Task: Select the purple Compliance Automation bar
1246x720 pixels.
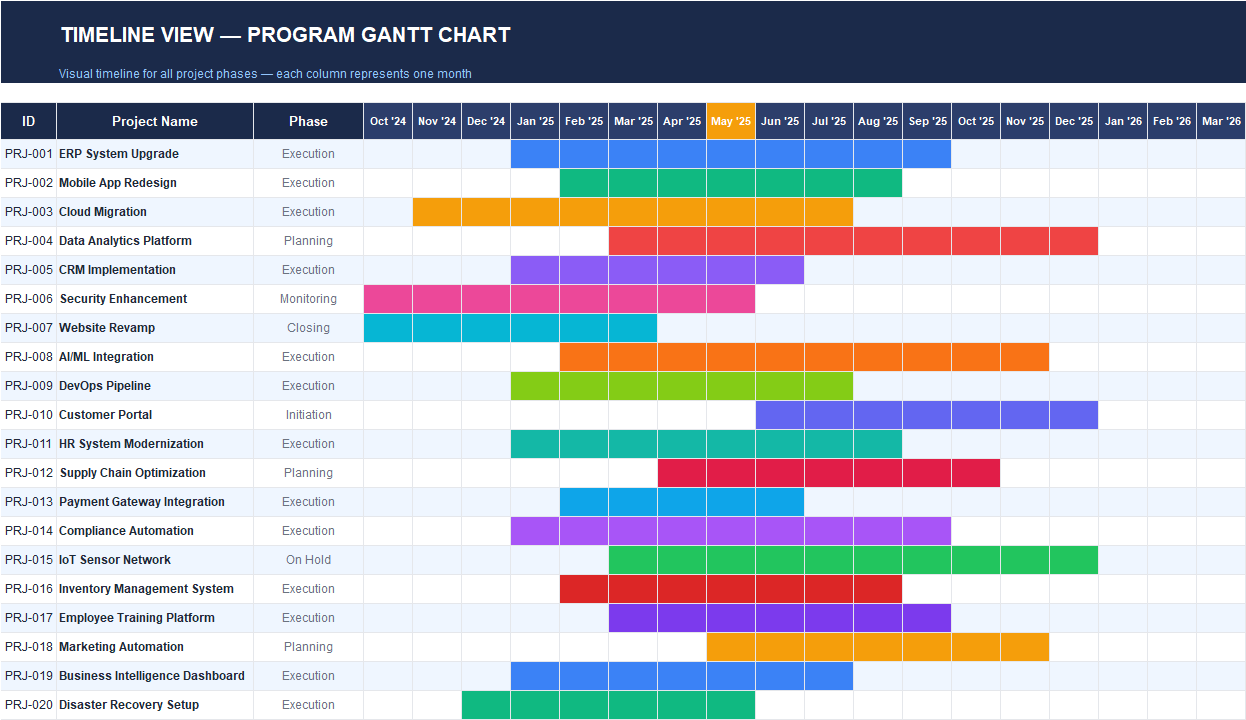Action: (x=731, y=531)
